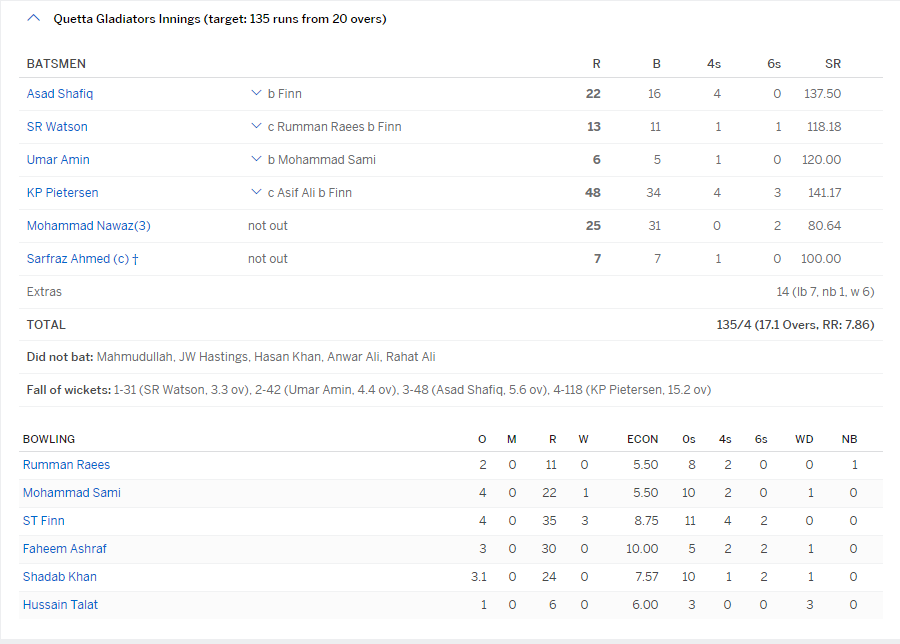Select Mohammad Nawaz(3) in the batsmen list

coord(87,225)
